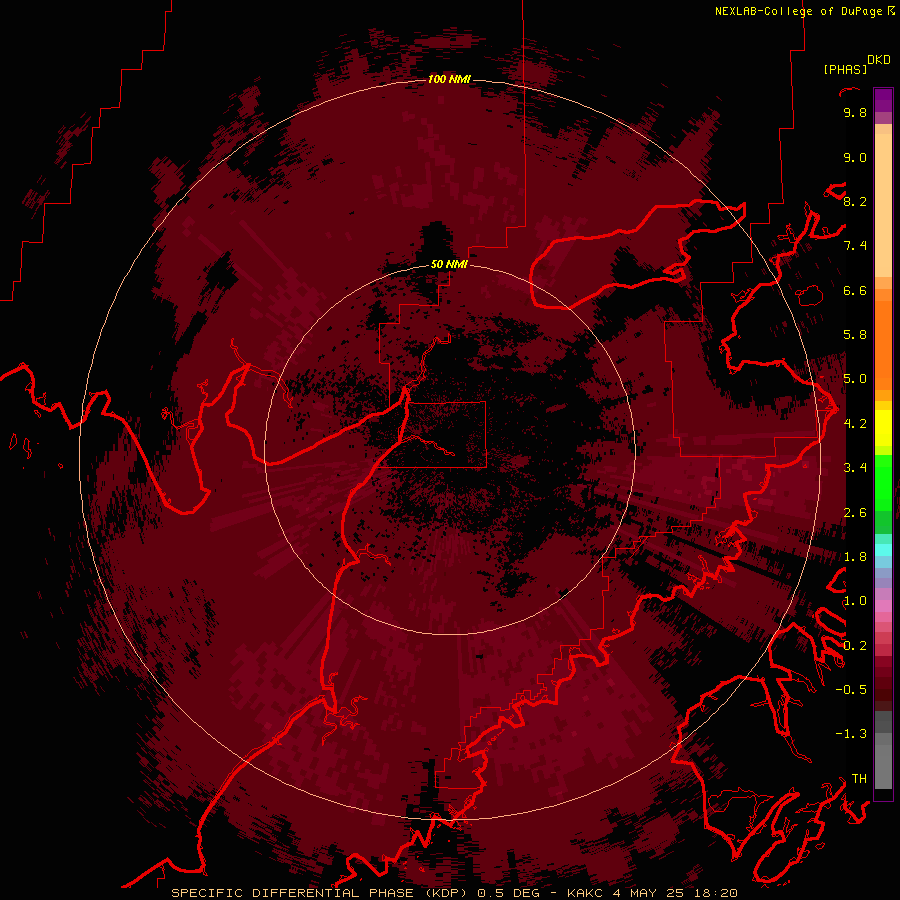
Task: Click the 1.8 value on the color scale
Action: 855,557
